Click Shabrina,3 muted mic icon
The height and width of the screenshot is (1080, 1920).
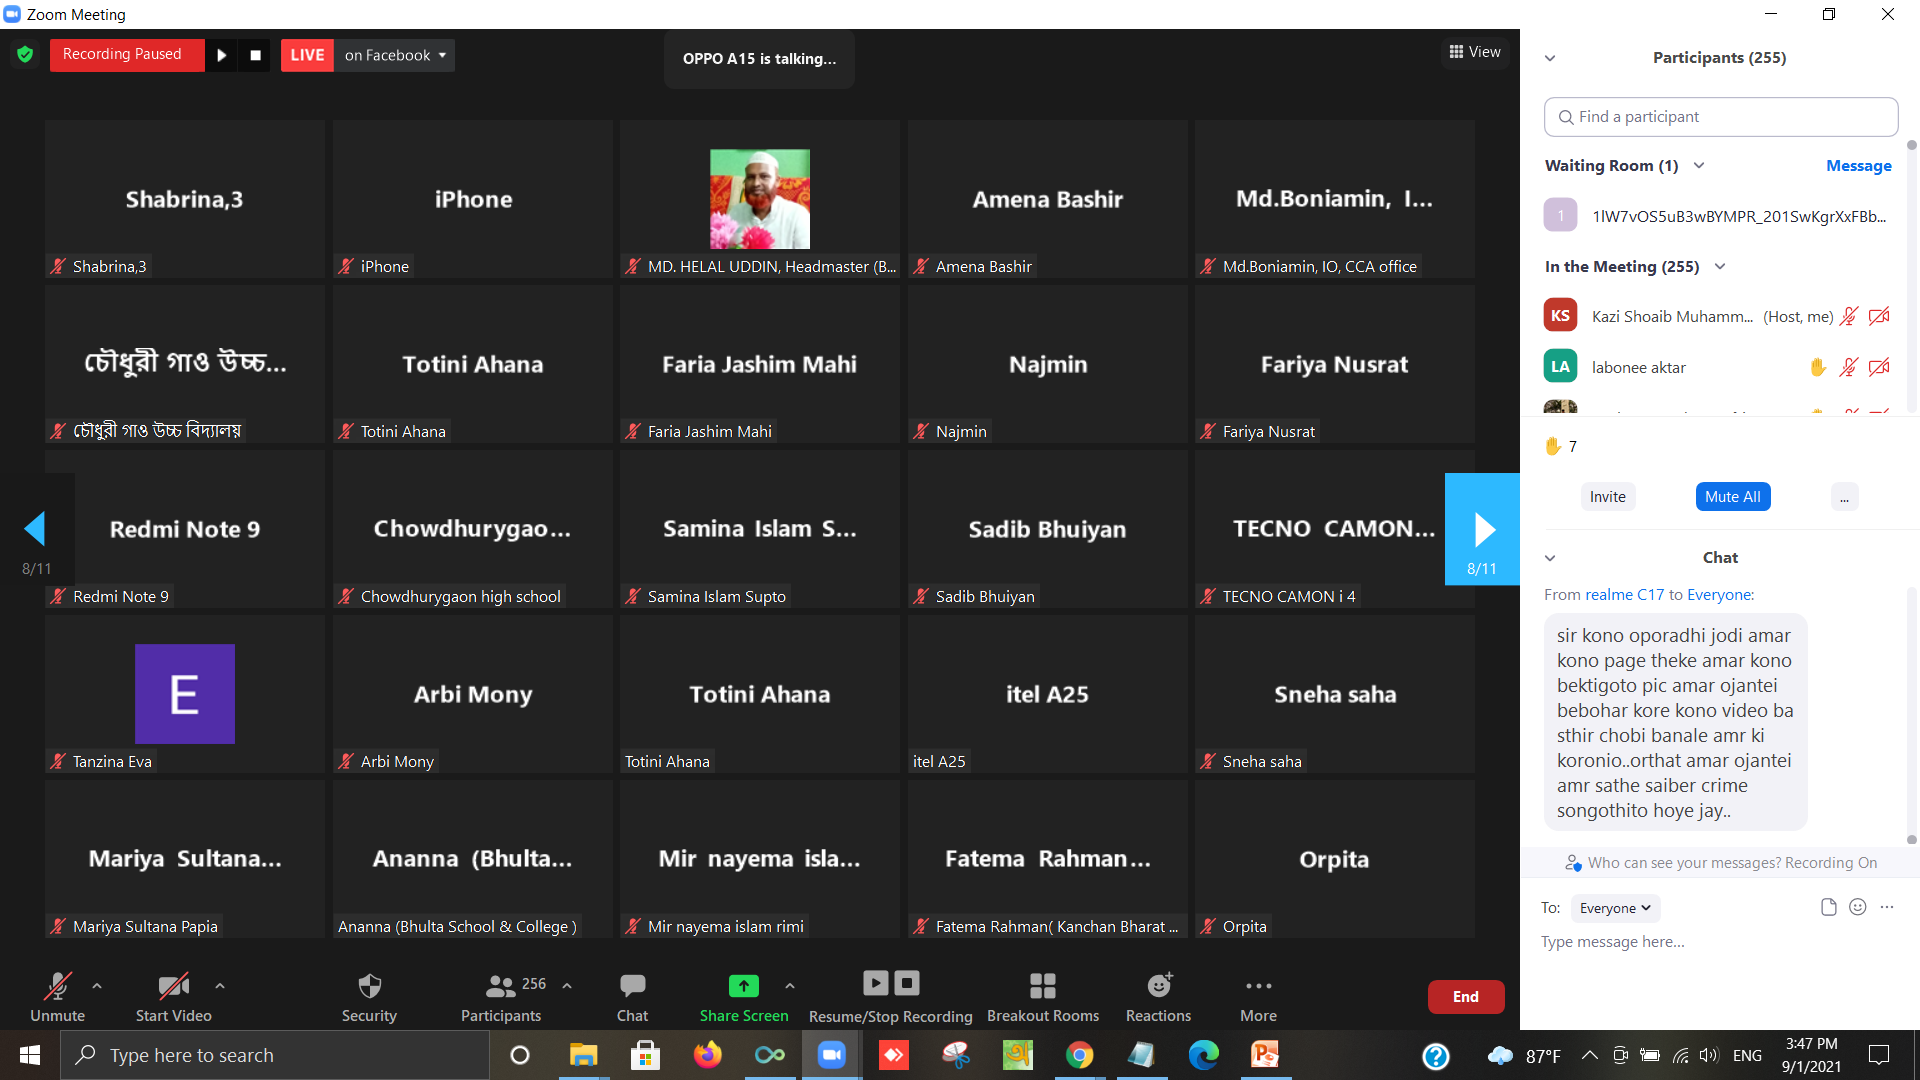coord(59,266)
